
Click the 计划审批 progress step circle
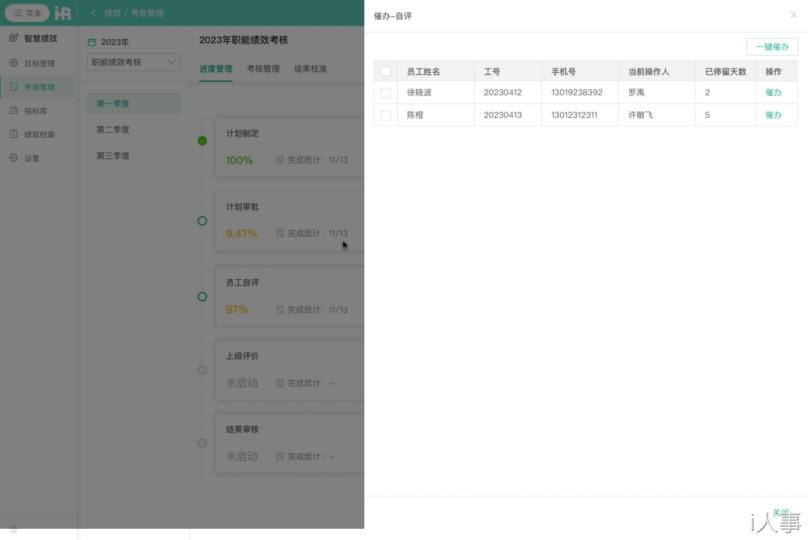pyautogui.click(x=202, y=220)
